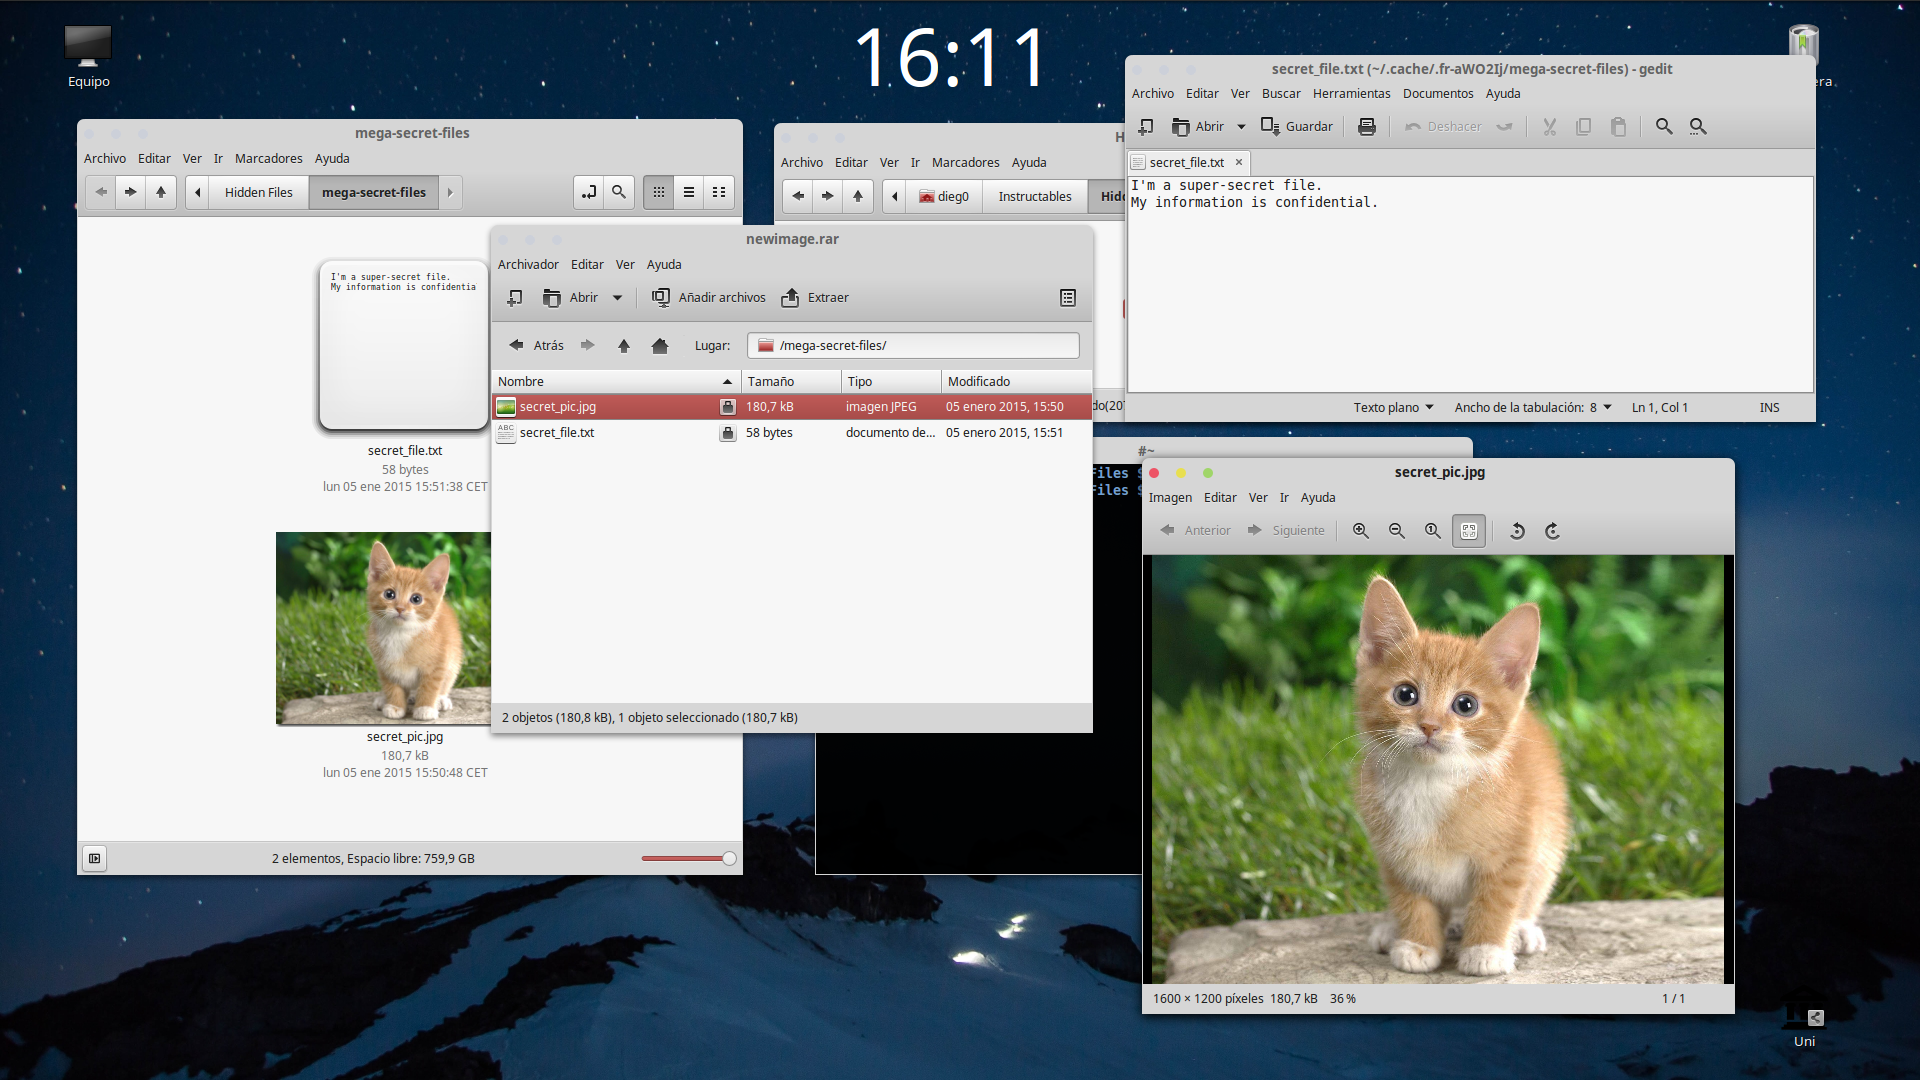Close secret_file.txt tab in gedit

pyautogui.click(x=1239, y=162)
